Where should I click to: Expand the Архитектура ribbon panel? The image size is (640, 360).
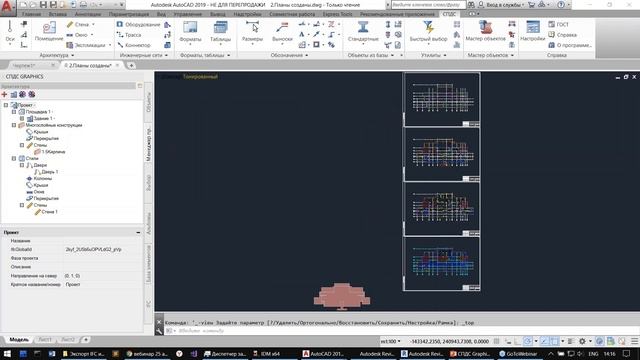pyautogui.click(x=57, y=55)
